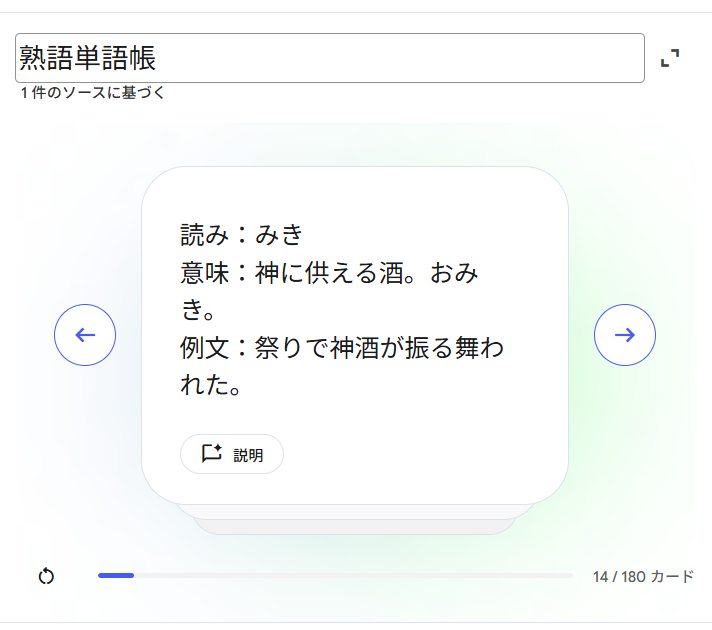
Task: Click the 14 / 180 カード counter
Action: pyautogui.click(x=643, y=576)
